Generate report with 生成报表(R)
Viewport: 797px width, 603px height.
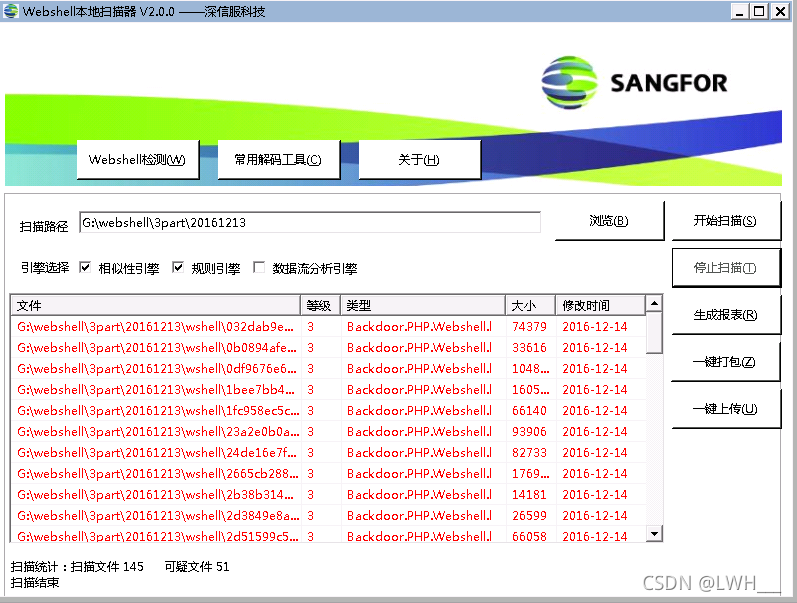725,315
